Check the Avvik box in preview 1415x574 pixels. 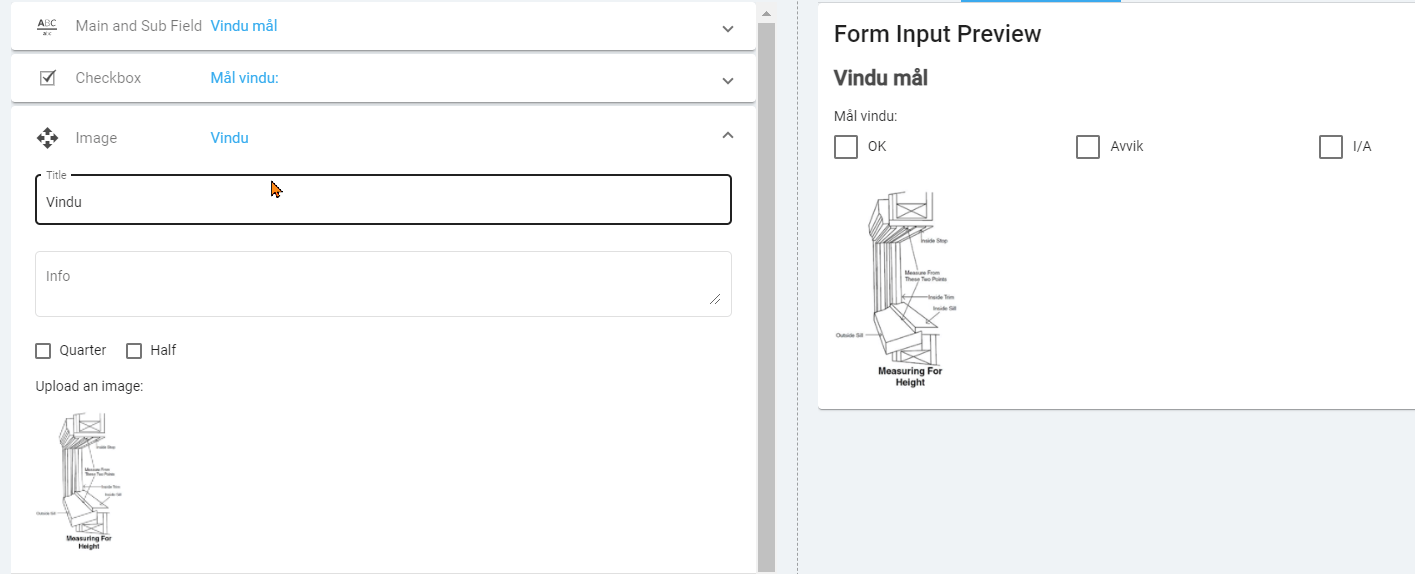(1088, 147)
